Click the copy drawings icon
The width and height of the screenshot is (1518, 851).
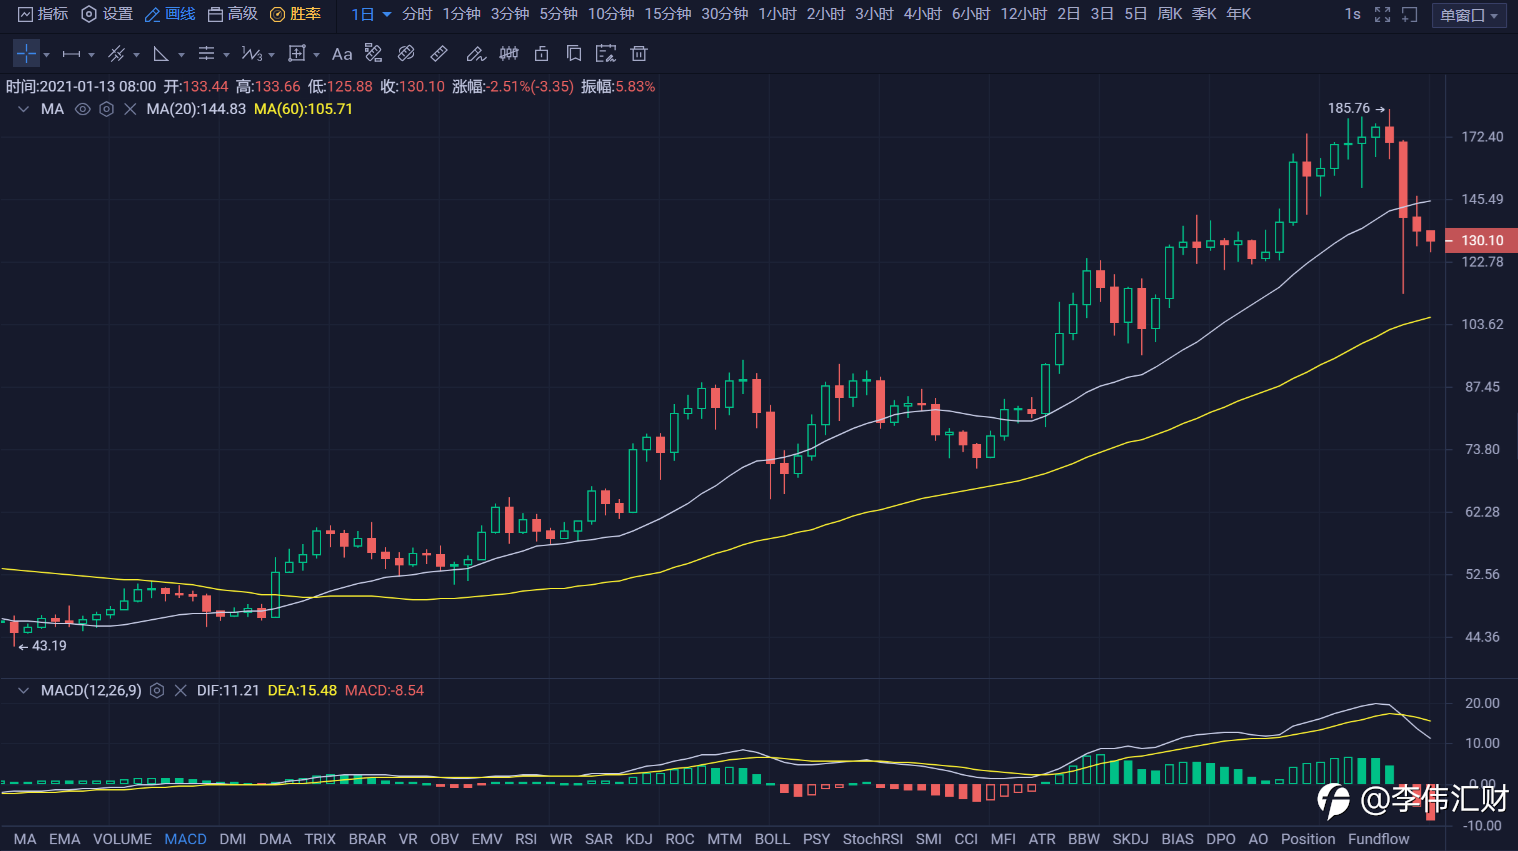[574, 54]
